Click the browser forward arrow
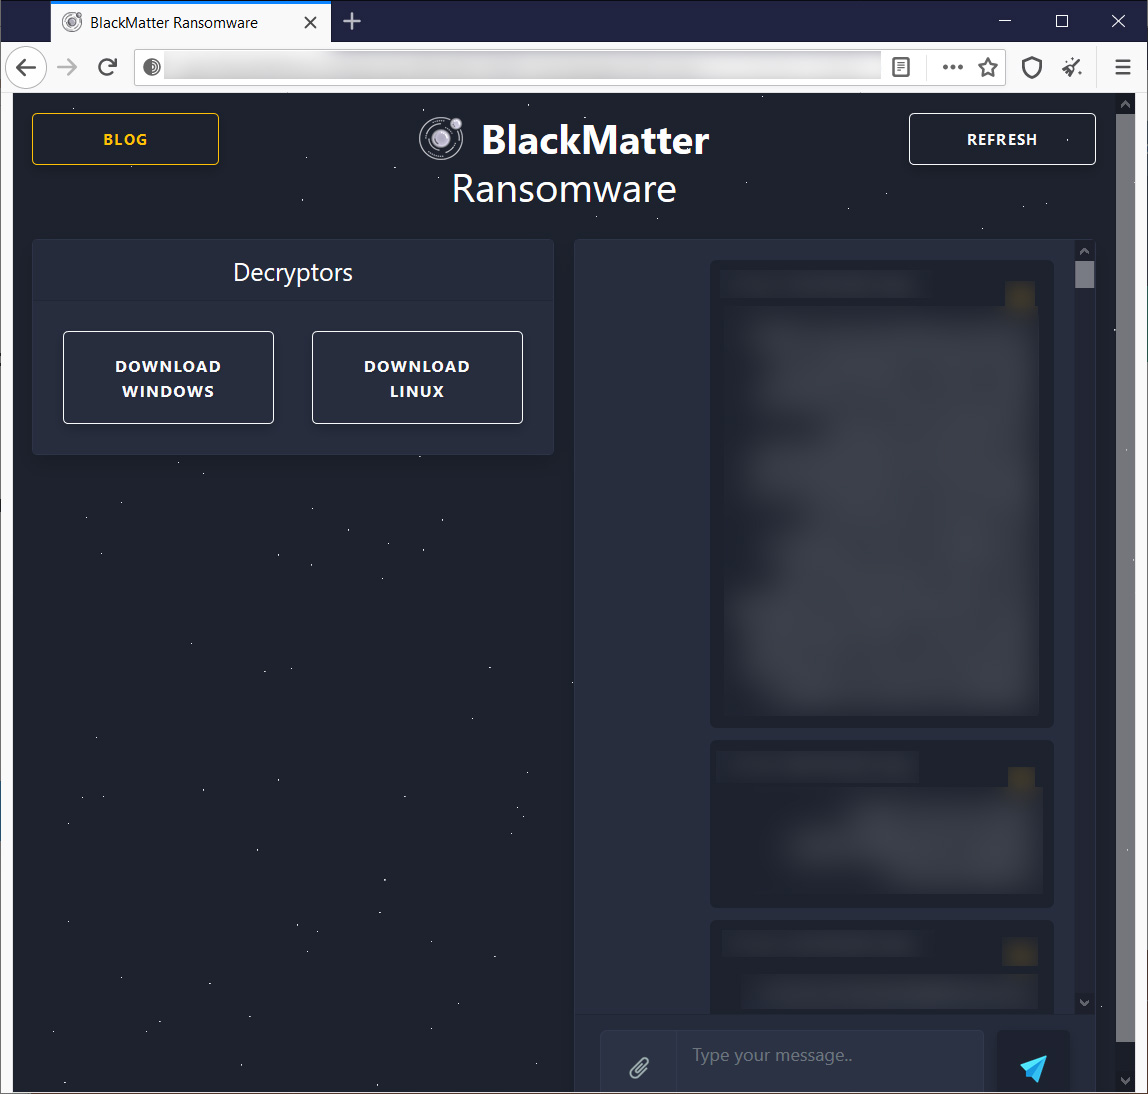This screenshot has height=1094, width=1148. (67, 67)
